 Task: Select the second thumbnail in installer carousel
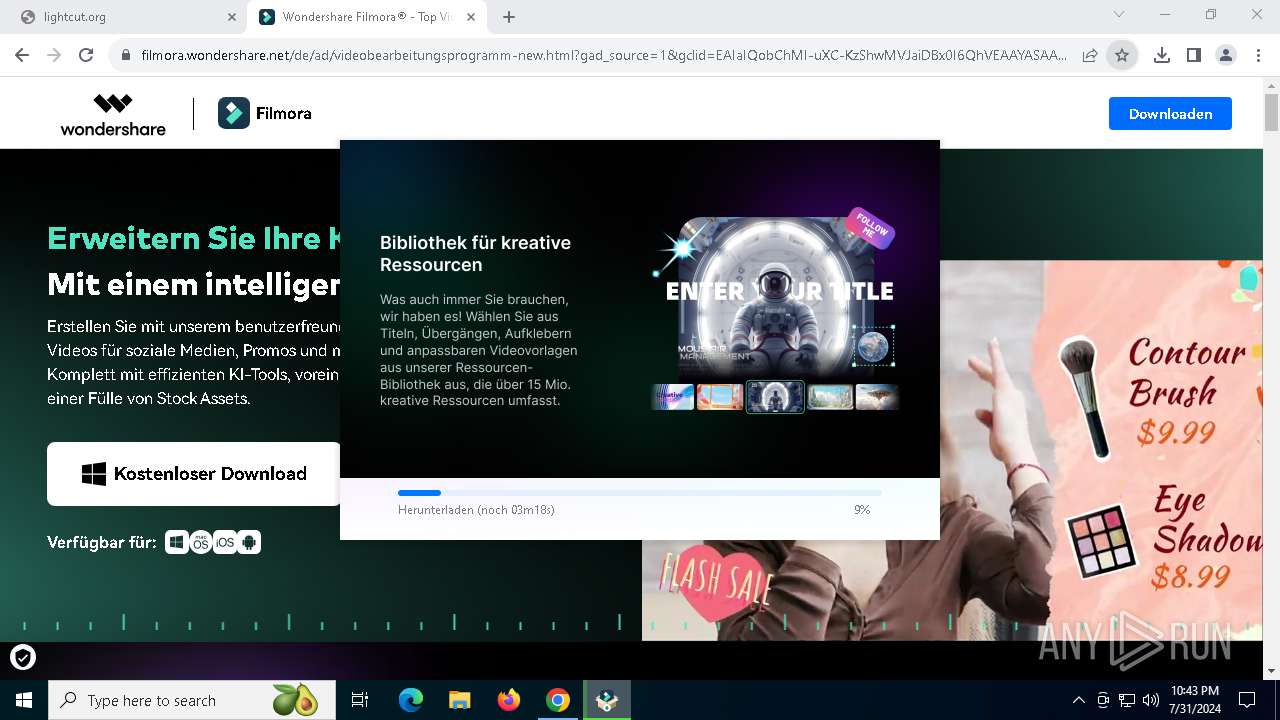coord(720,397)
